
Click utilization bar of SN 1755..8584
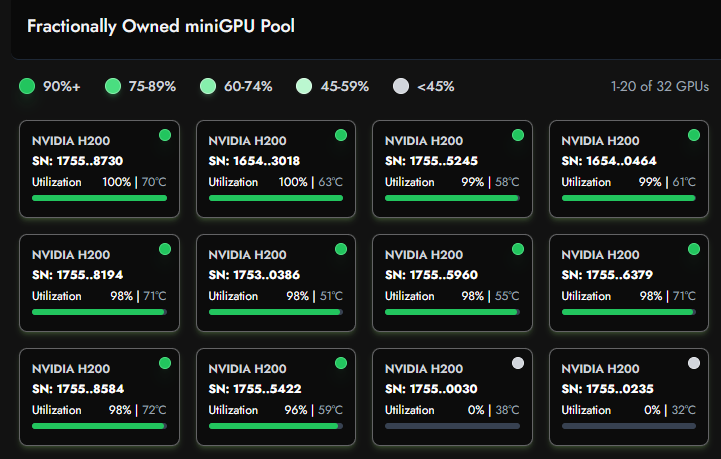point(99,426)
